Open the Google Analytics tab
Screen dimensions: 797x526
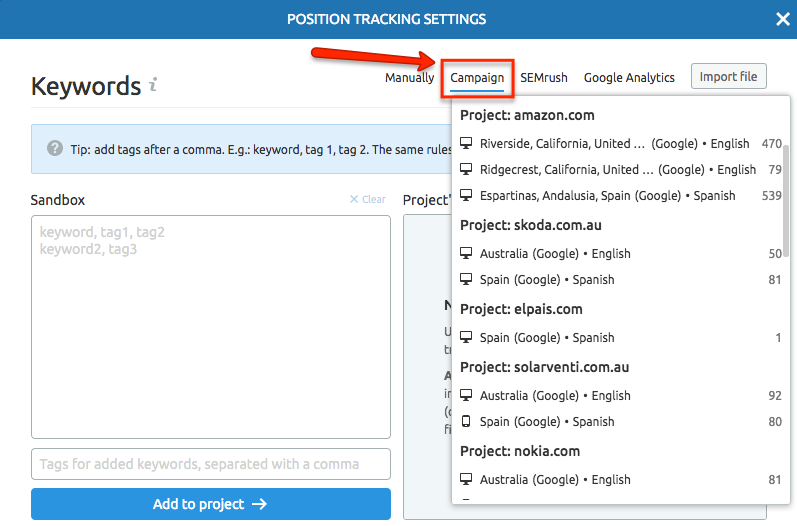point(629,78)
